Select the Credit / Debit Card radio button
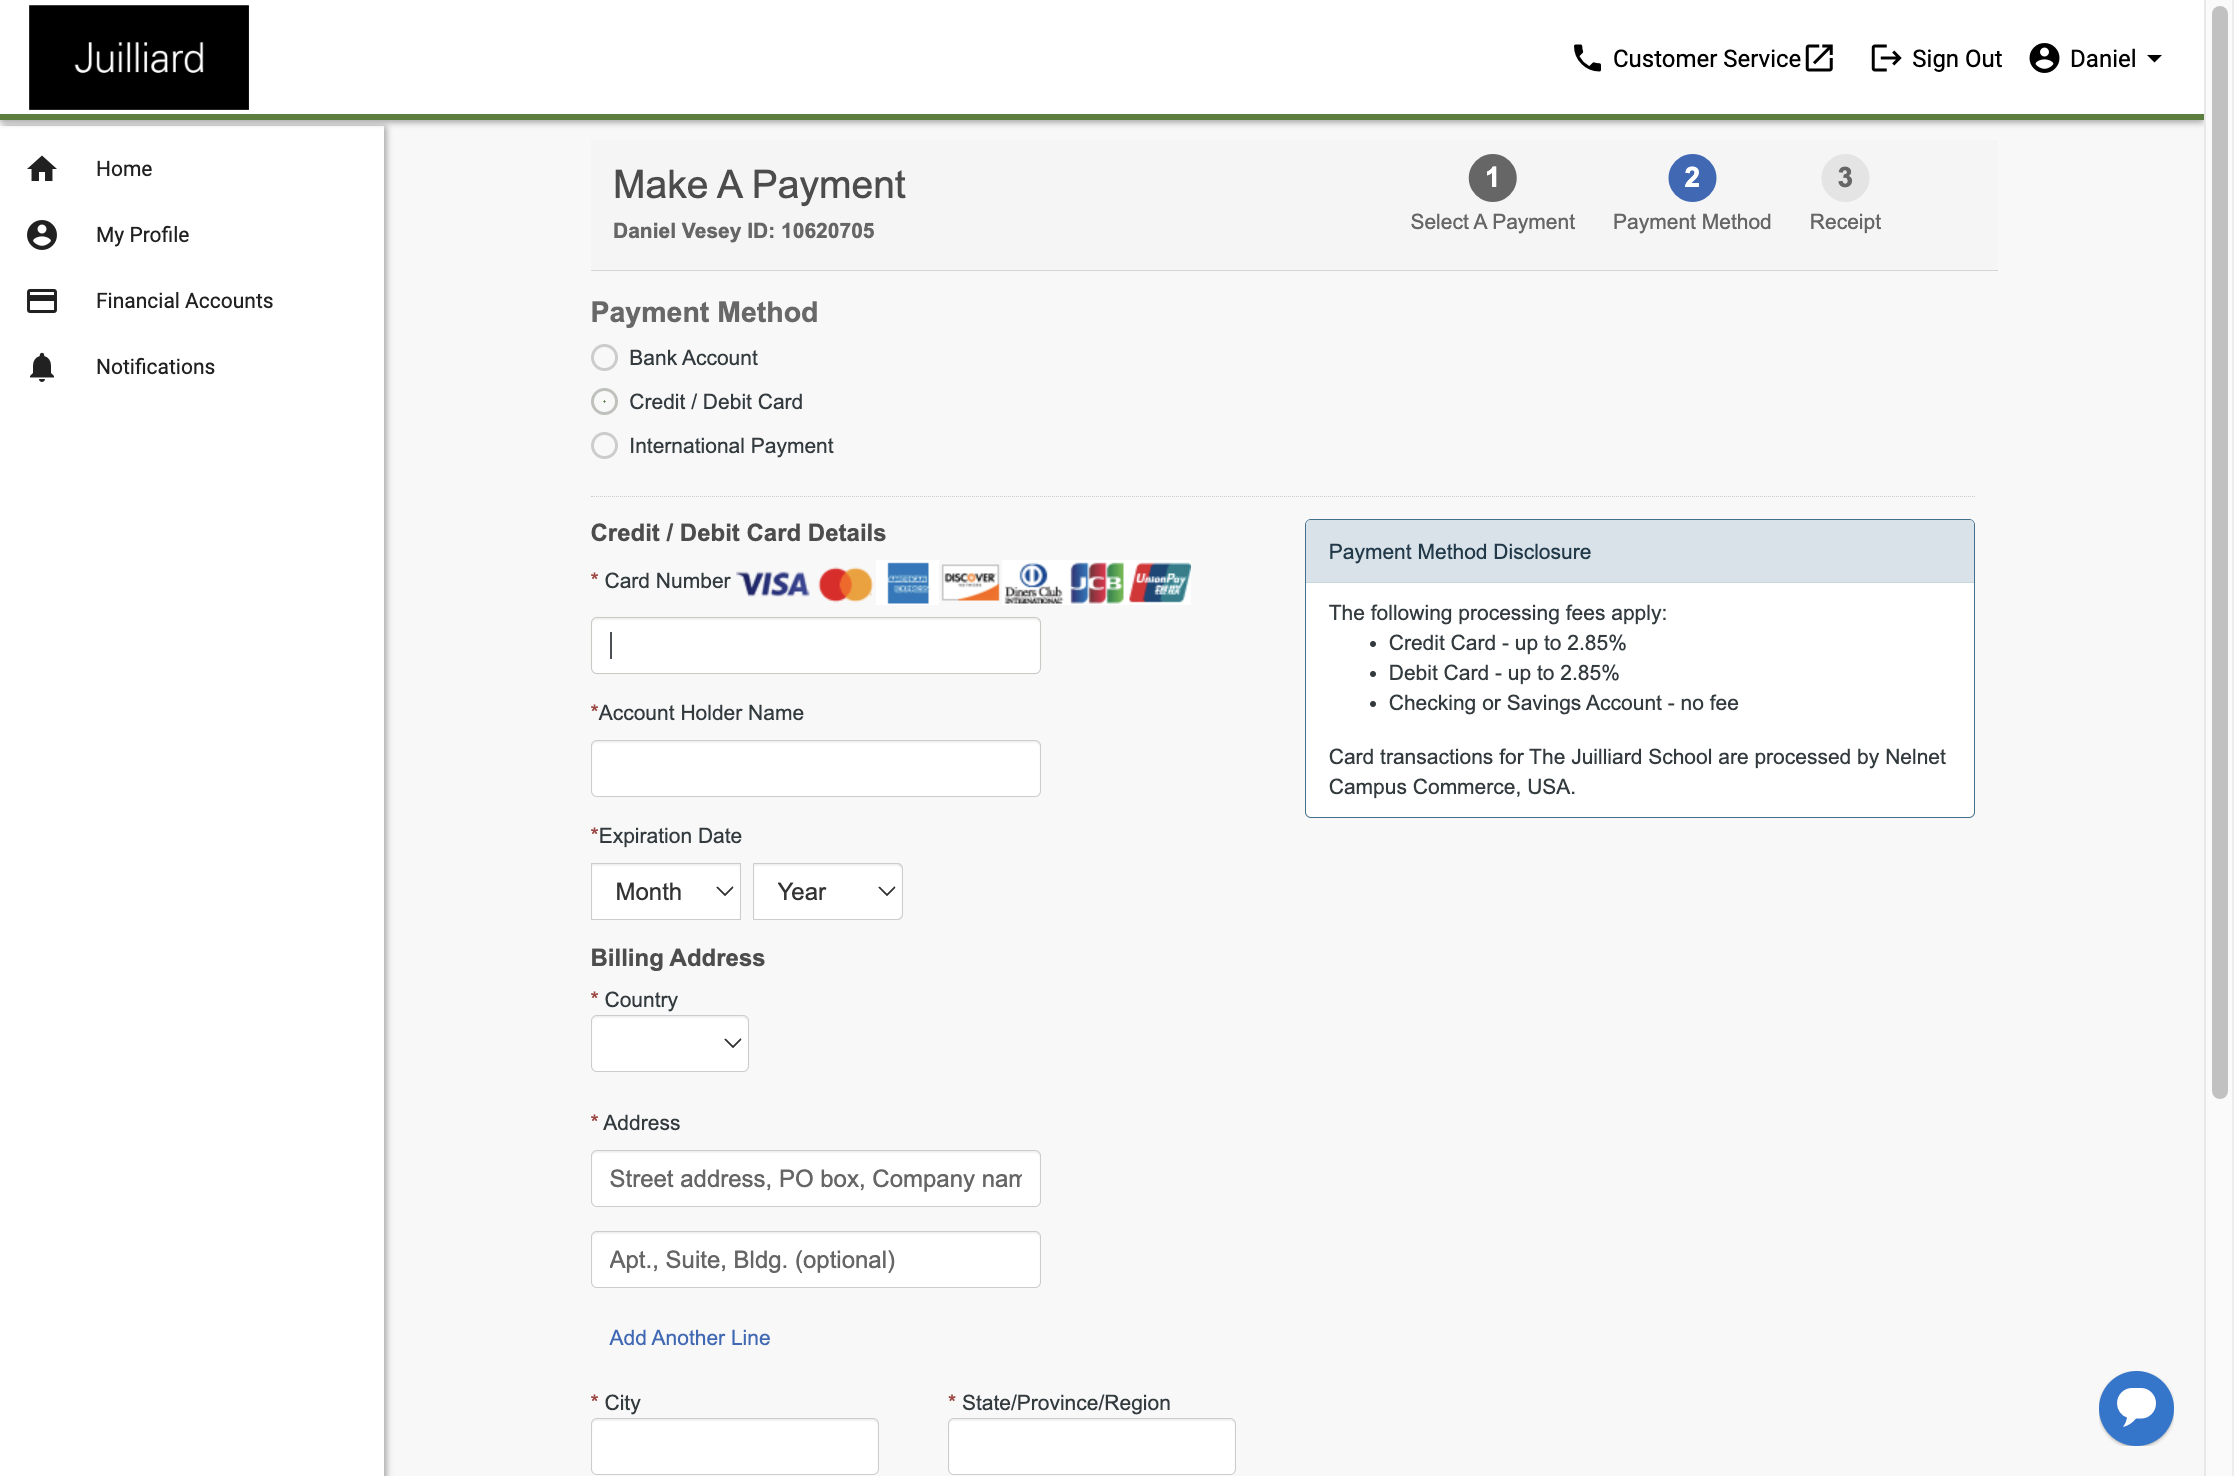 click(x=604, y=402)
